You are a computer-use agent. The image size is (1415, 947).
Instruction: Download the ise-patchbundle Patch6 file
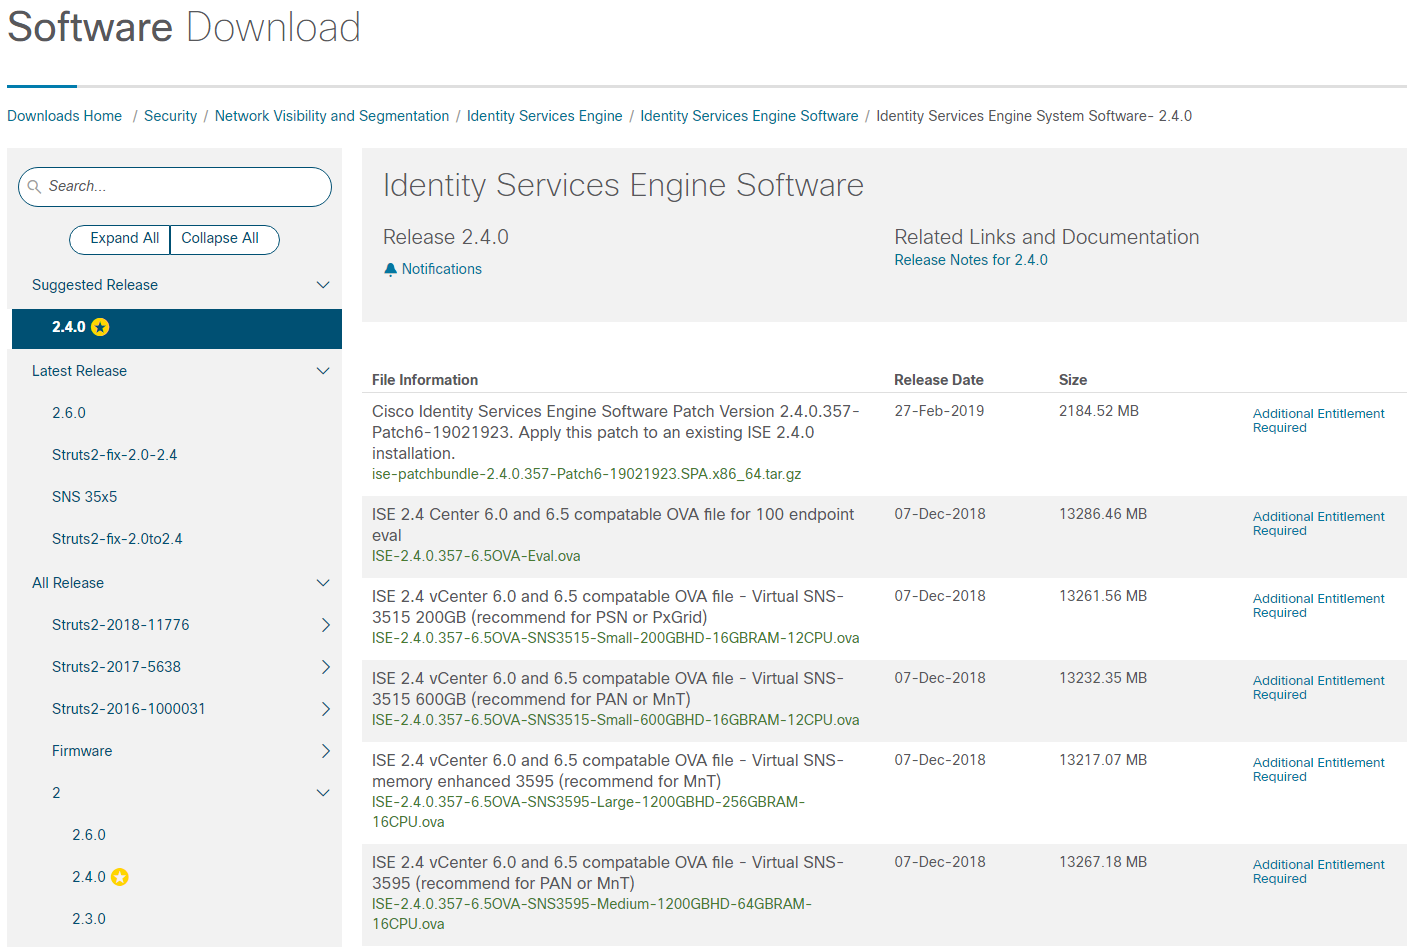(x=585, y=473)
